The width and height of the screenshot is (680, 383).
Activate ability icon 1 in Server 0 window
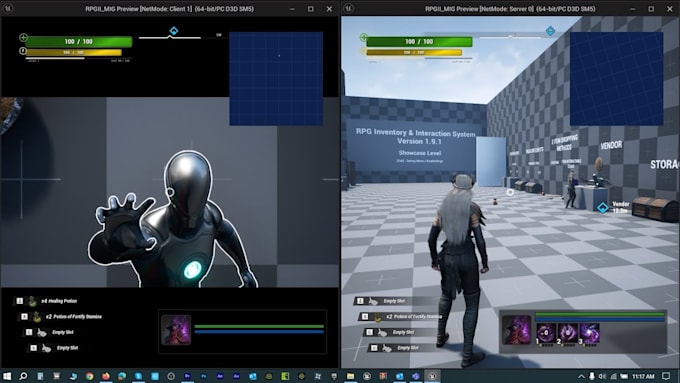pyautogui.click(x=546, y=334)
